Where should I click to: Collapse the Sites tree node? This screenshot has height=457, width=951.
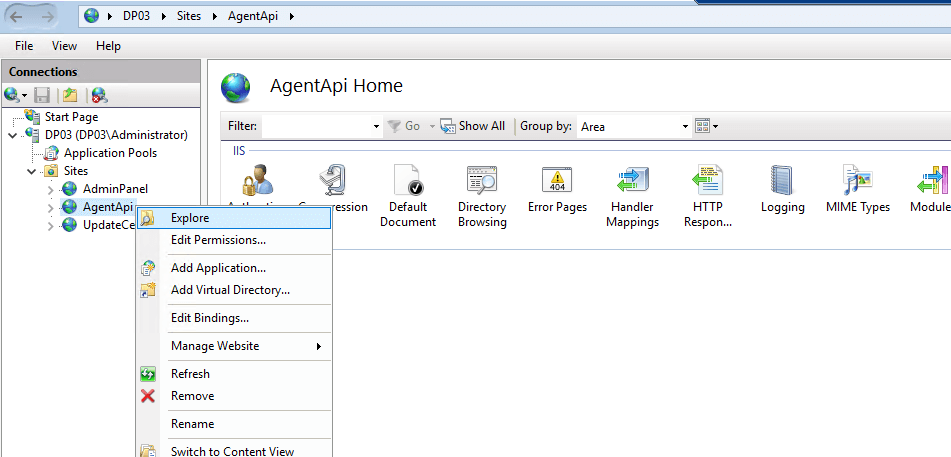(x=32, y=171)
